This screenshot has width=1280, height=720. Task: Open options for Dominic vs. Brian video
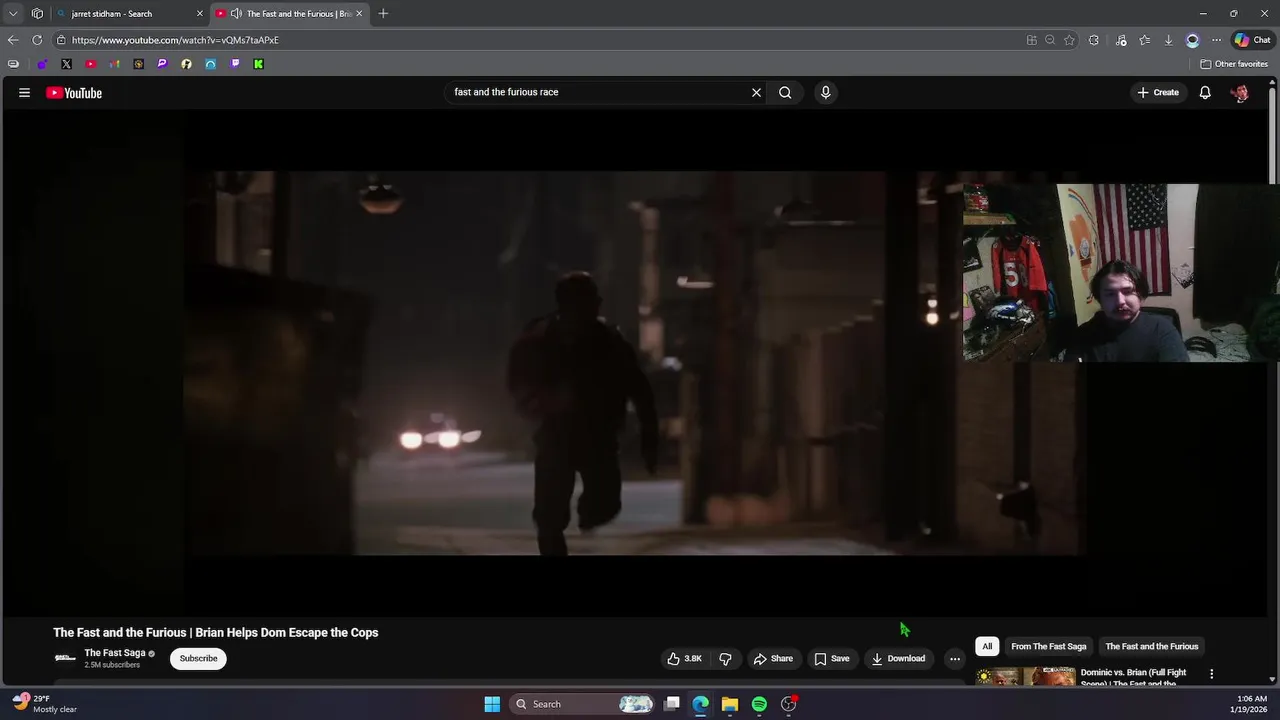(x=1211, y=674)
